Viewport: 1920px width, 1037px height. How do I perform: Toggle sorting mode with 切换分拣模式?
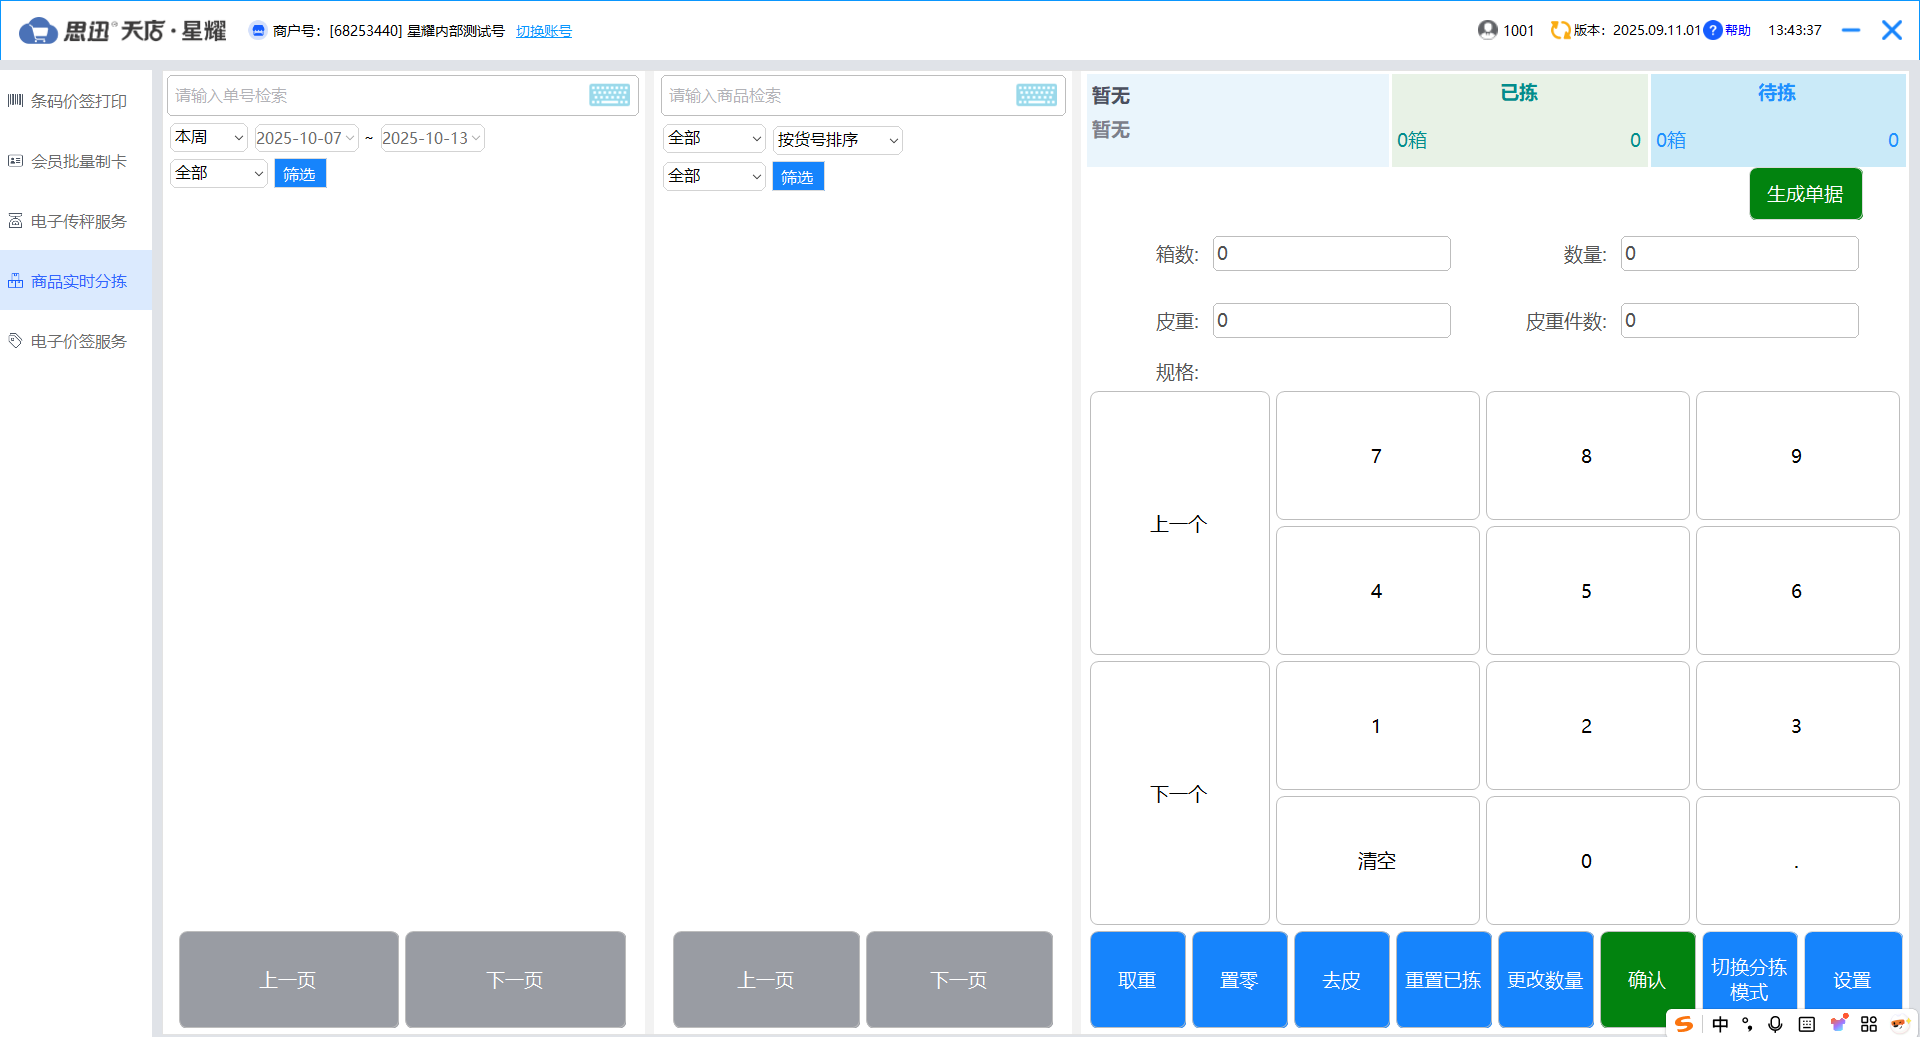pyautogui.click(x=1749, y=979)
